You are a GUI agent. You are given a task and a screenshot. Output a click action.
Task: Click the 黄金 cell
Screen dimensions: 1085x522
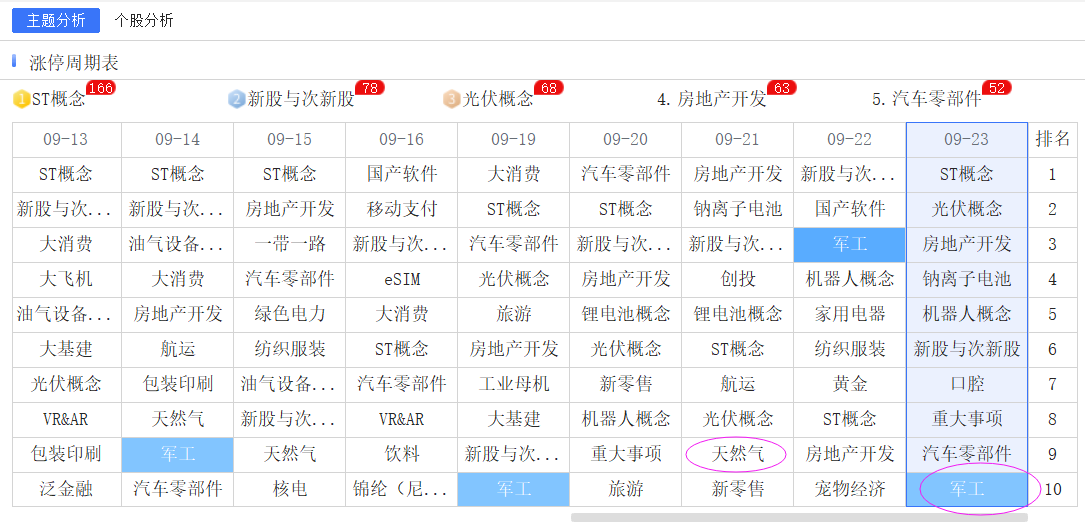(x=850, y=385)
